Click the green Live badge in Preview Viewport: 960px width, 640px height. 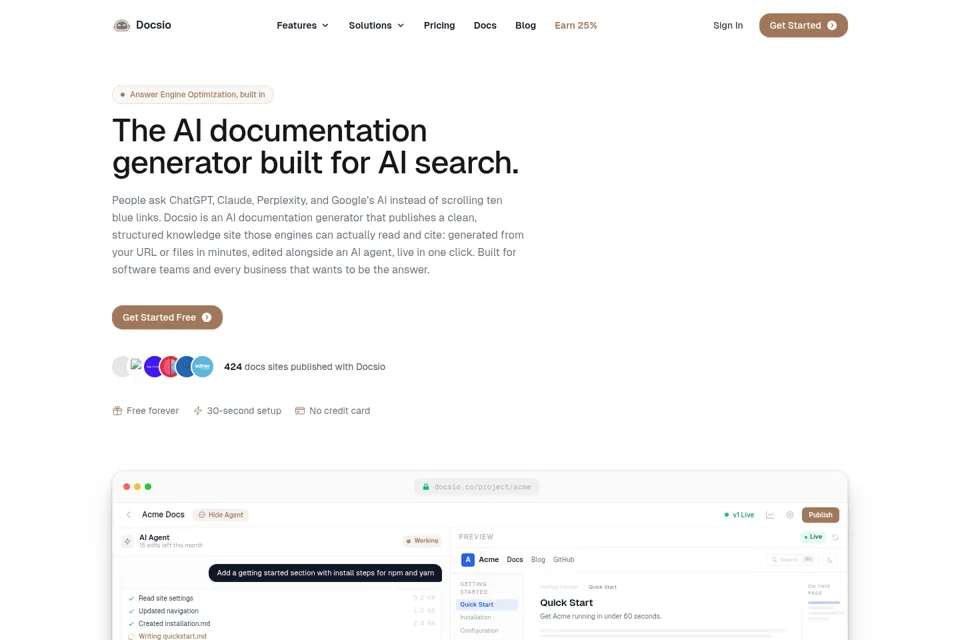814,537
